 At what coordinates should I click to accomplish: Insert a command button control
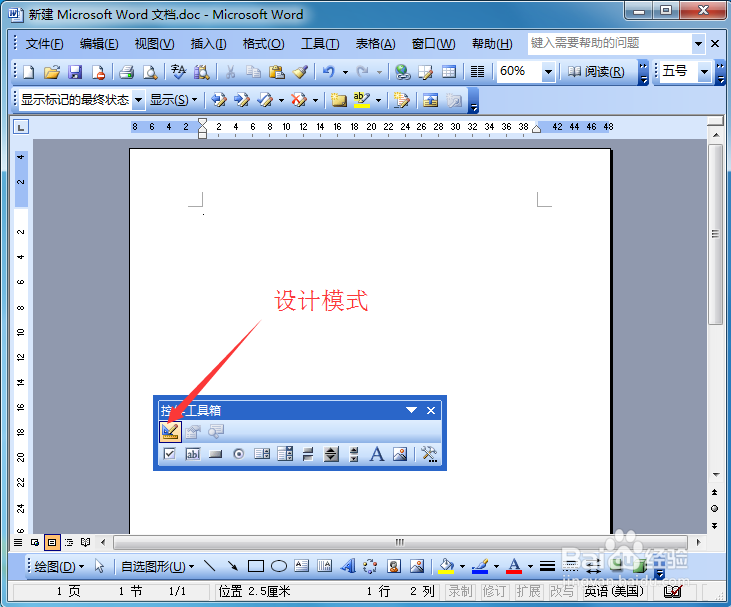(215, 454)
